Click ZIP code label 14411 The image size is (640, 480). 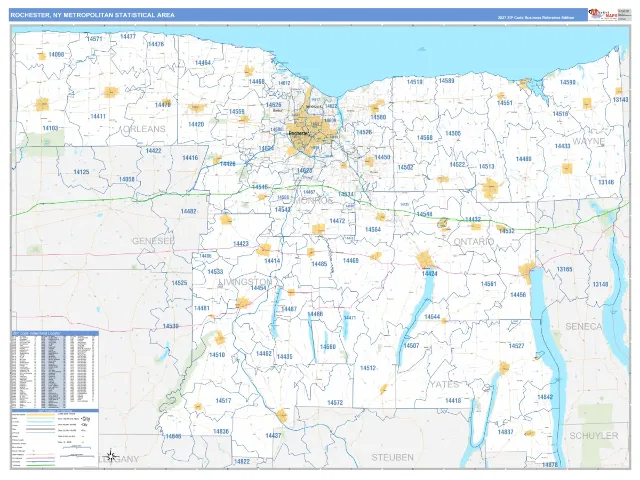(98, 116)
